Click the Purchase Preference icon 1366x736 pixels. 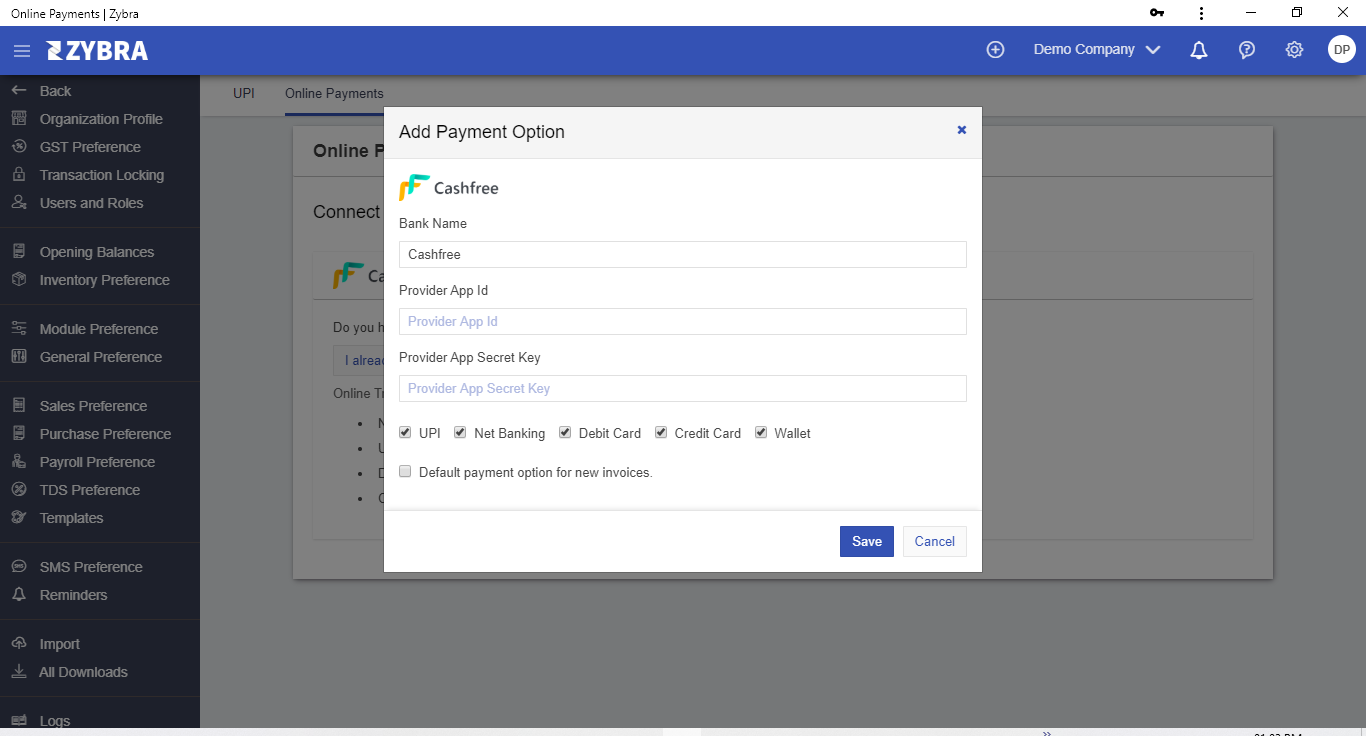[x=19, y=433]
